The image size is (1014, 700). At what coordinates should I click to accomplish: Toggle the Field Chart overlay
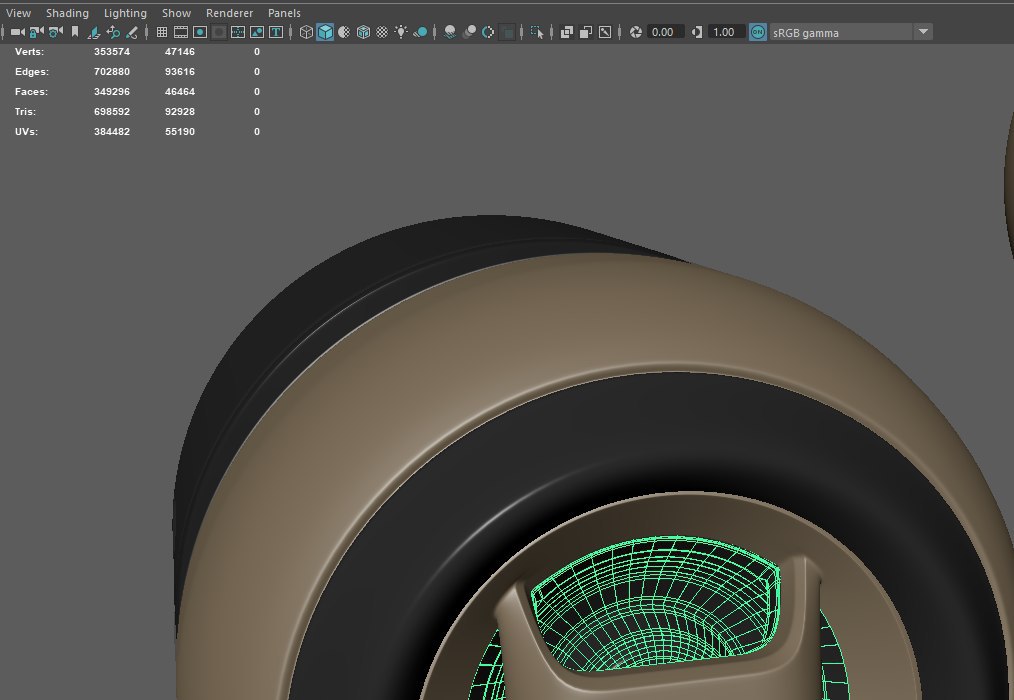coord(237,32)
